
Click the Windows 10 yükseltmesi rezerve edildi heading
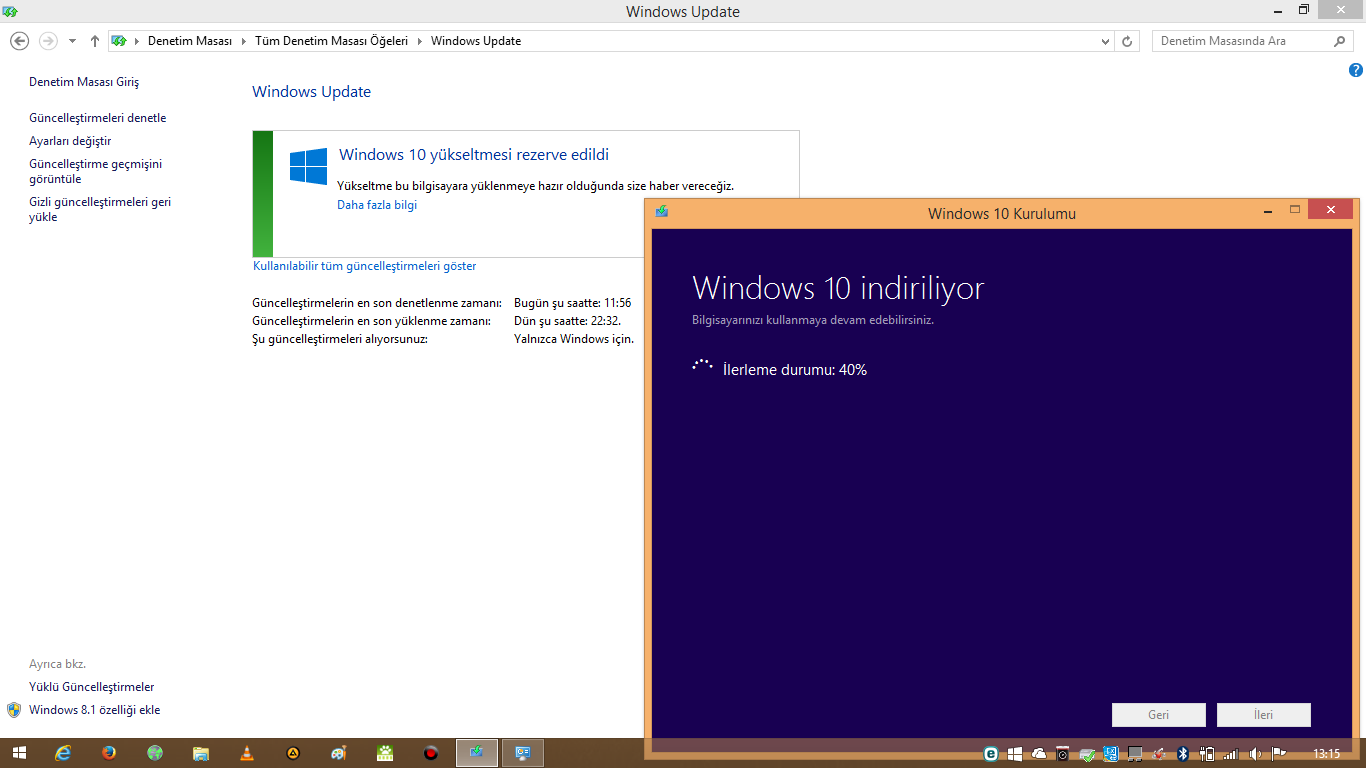pos(474,154)
